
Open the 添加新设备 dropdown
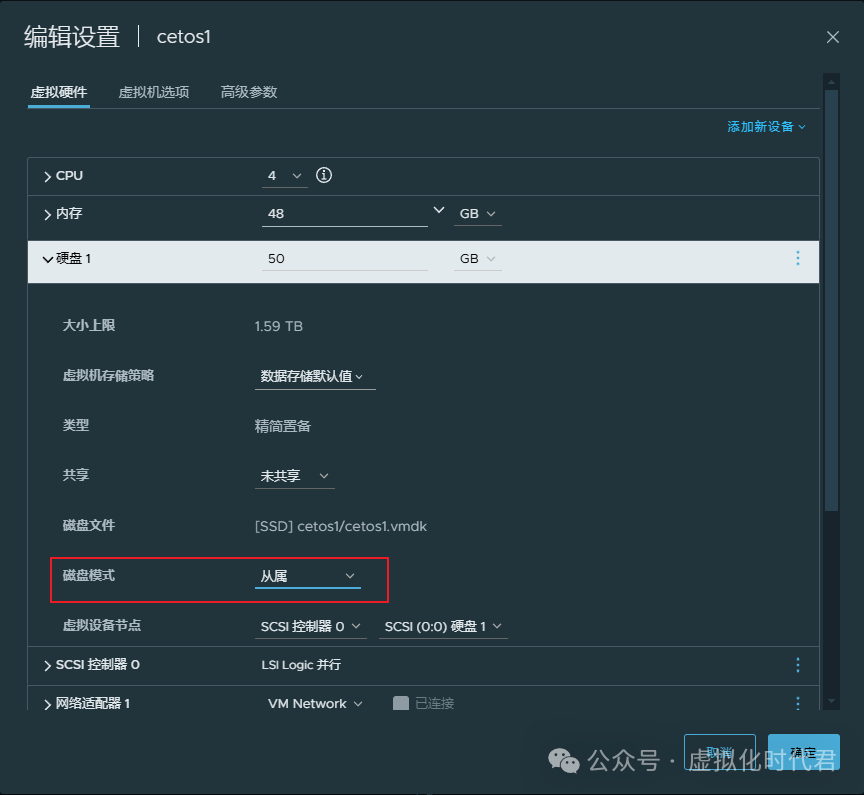tap(767, 126)
